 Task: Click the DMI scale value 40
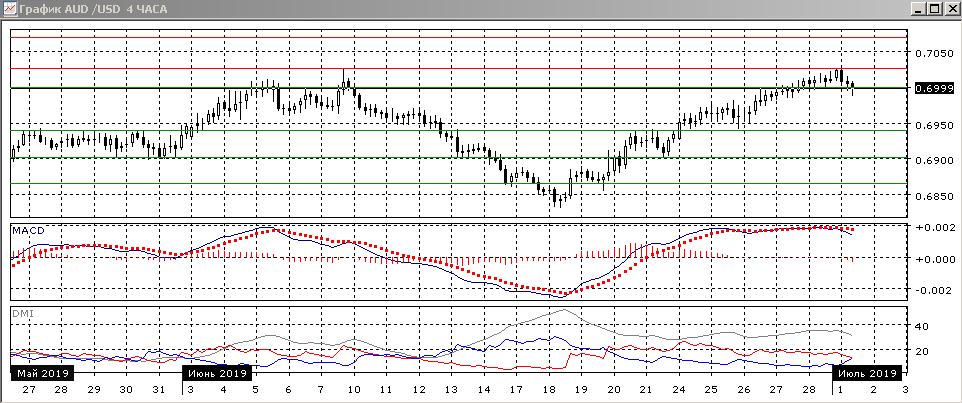click(922, 326)
